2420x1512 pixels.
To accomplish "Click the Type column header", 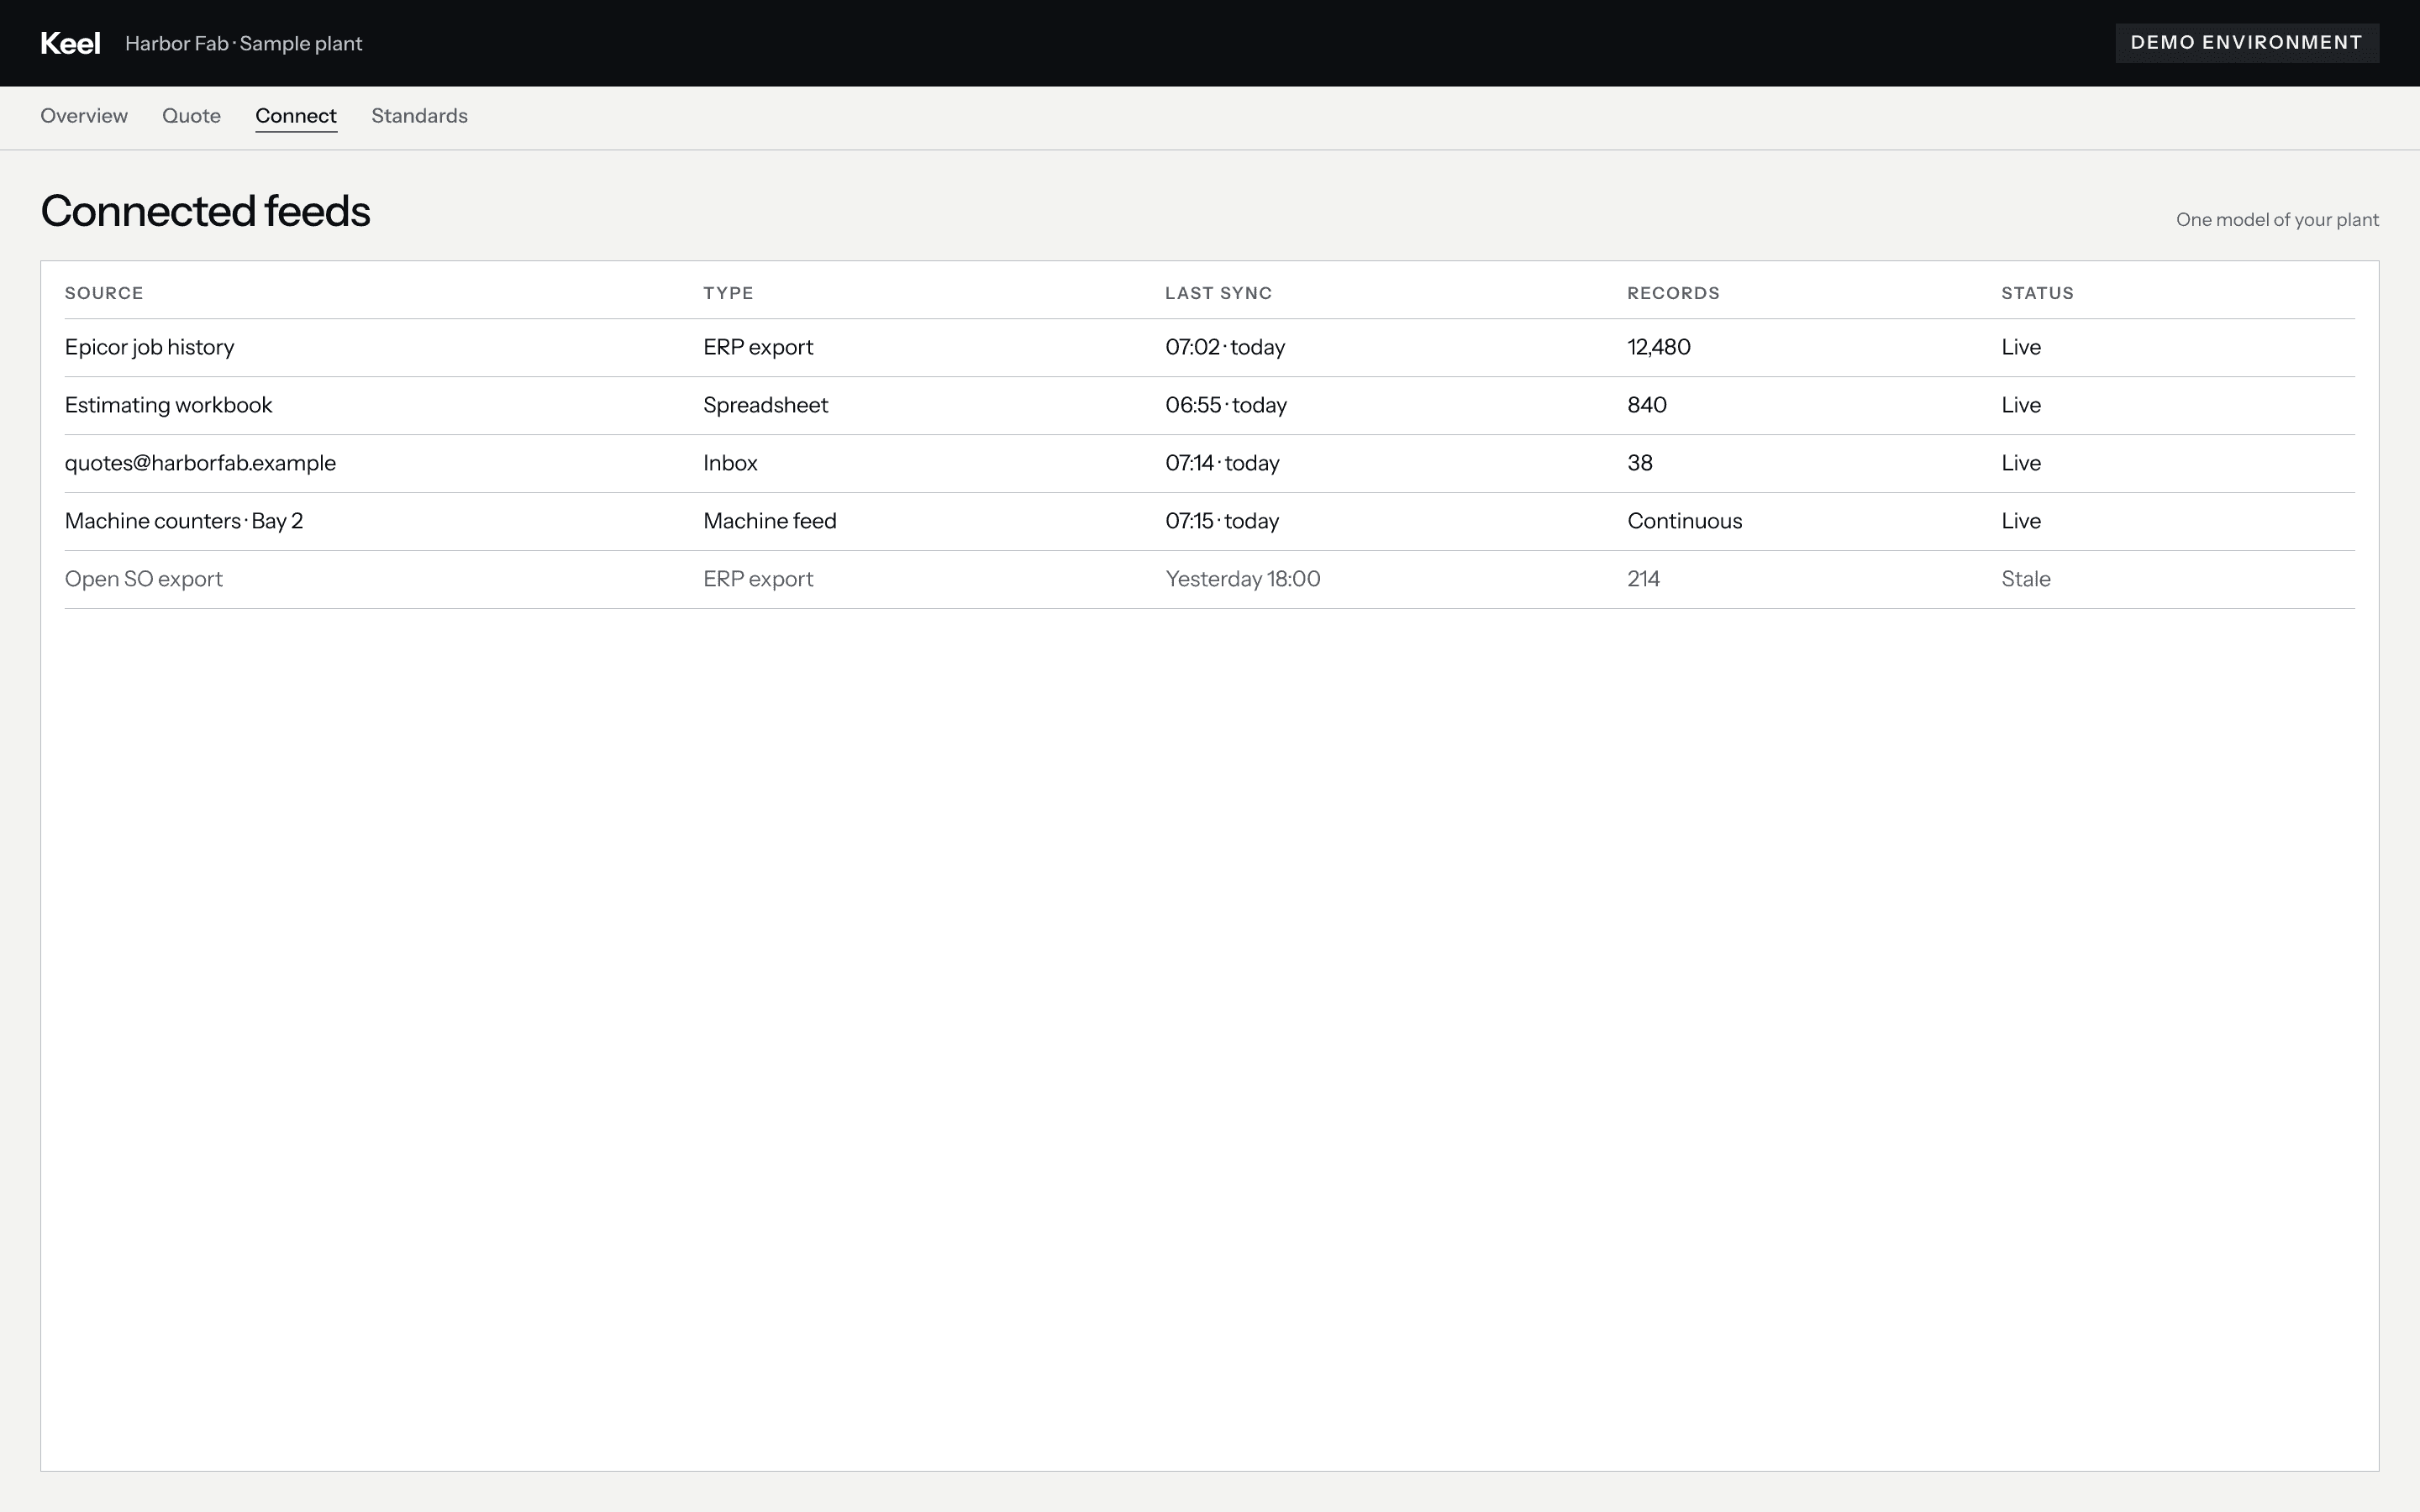I will coord(728,293).
